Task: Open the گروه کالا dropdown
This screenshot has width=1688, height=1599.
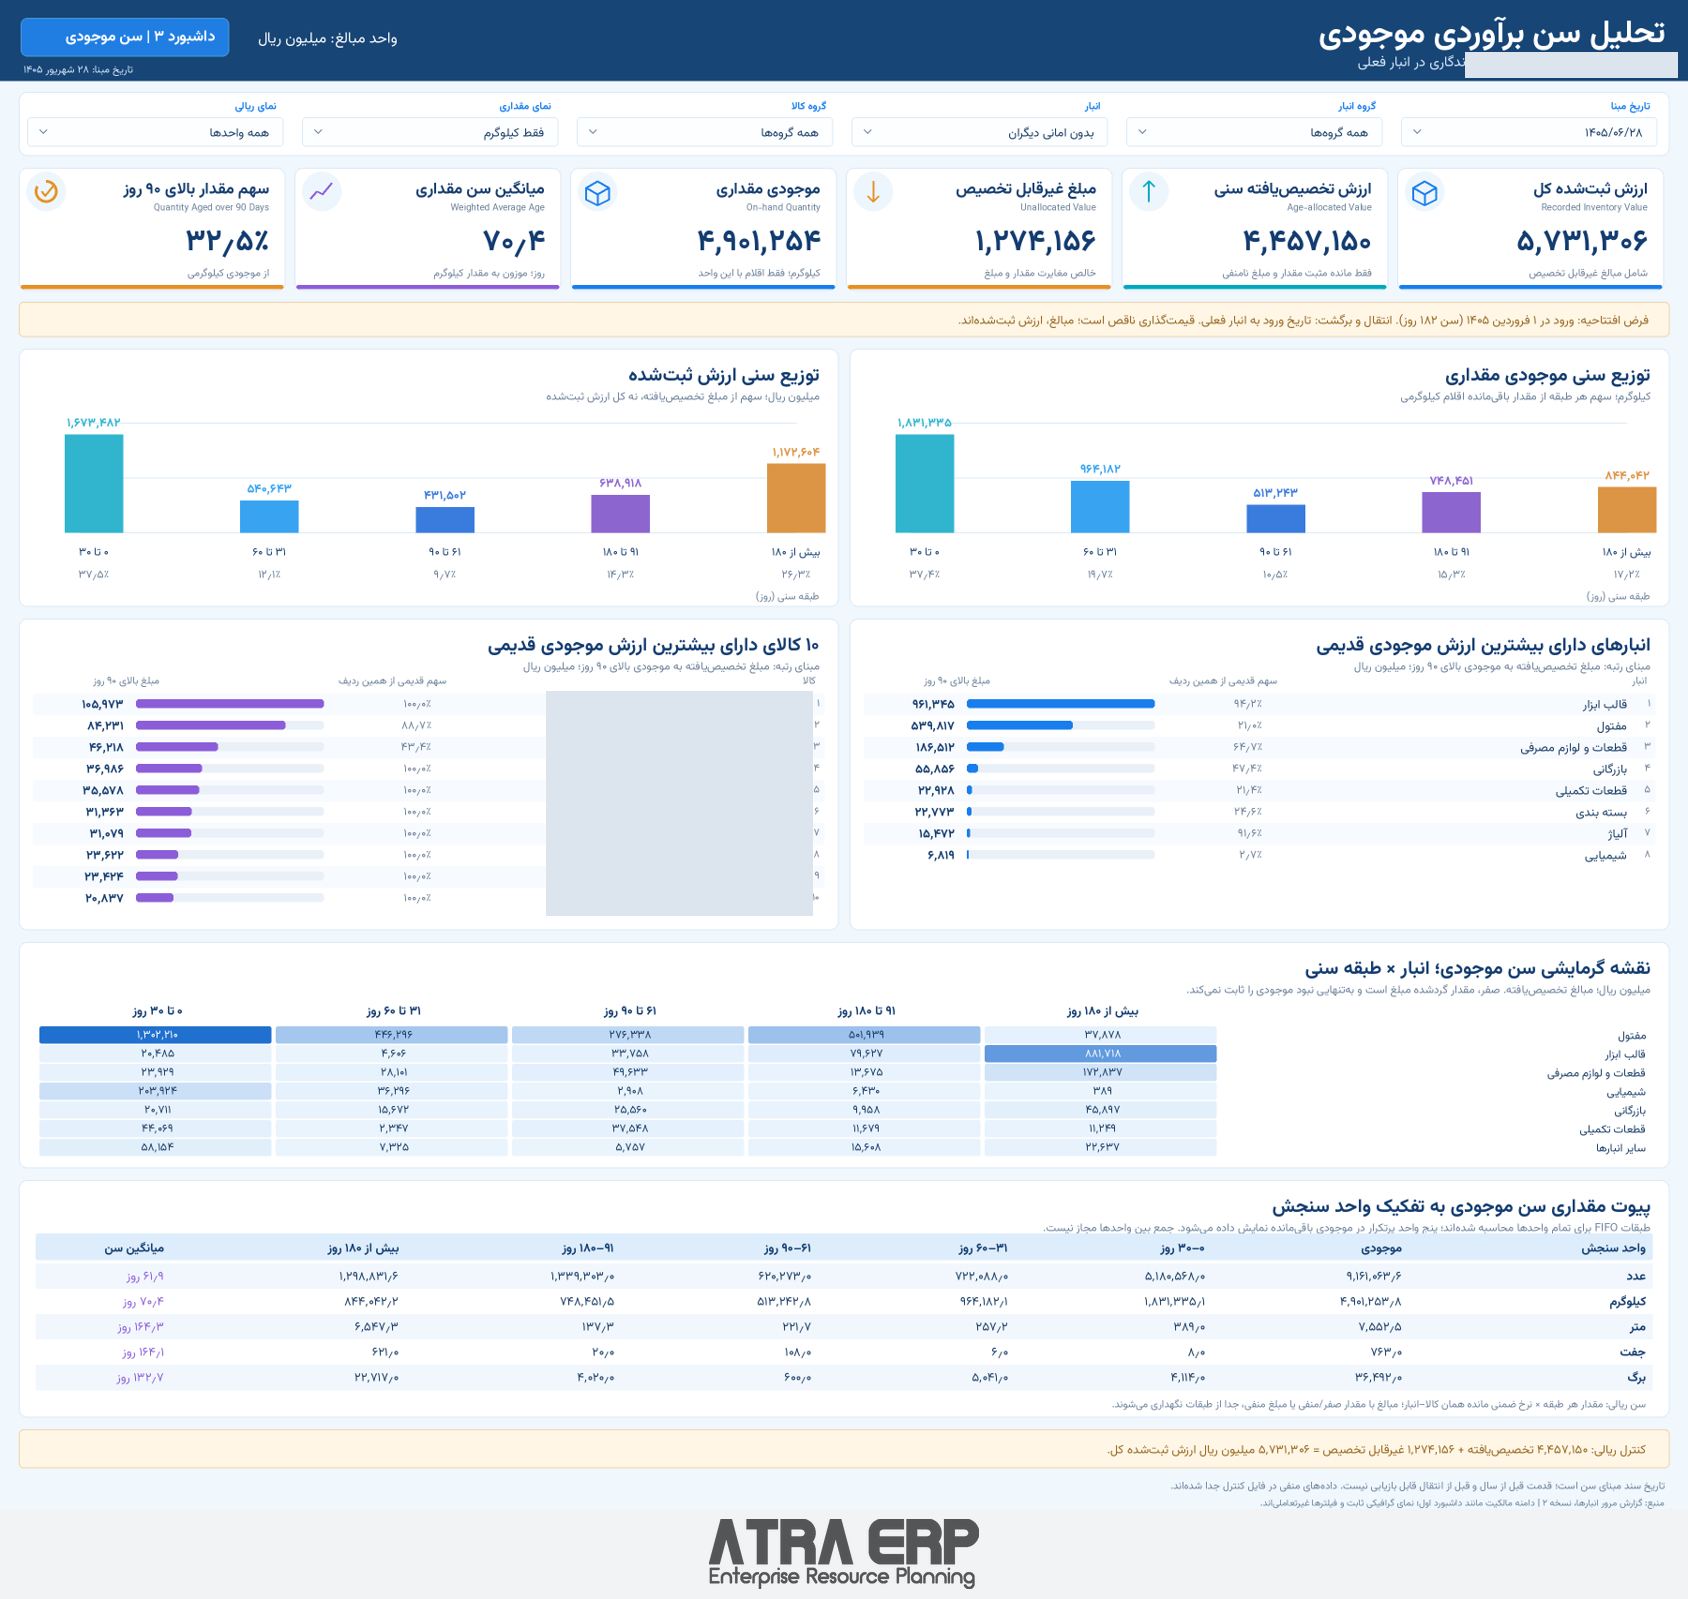Action: click(705, 132)
